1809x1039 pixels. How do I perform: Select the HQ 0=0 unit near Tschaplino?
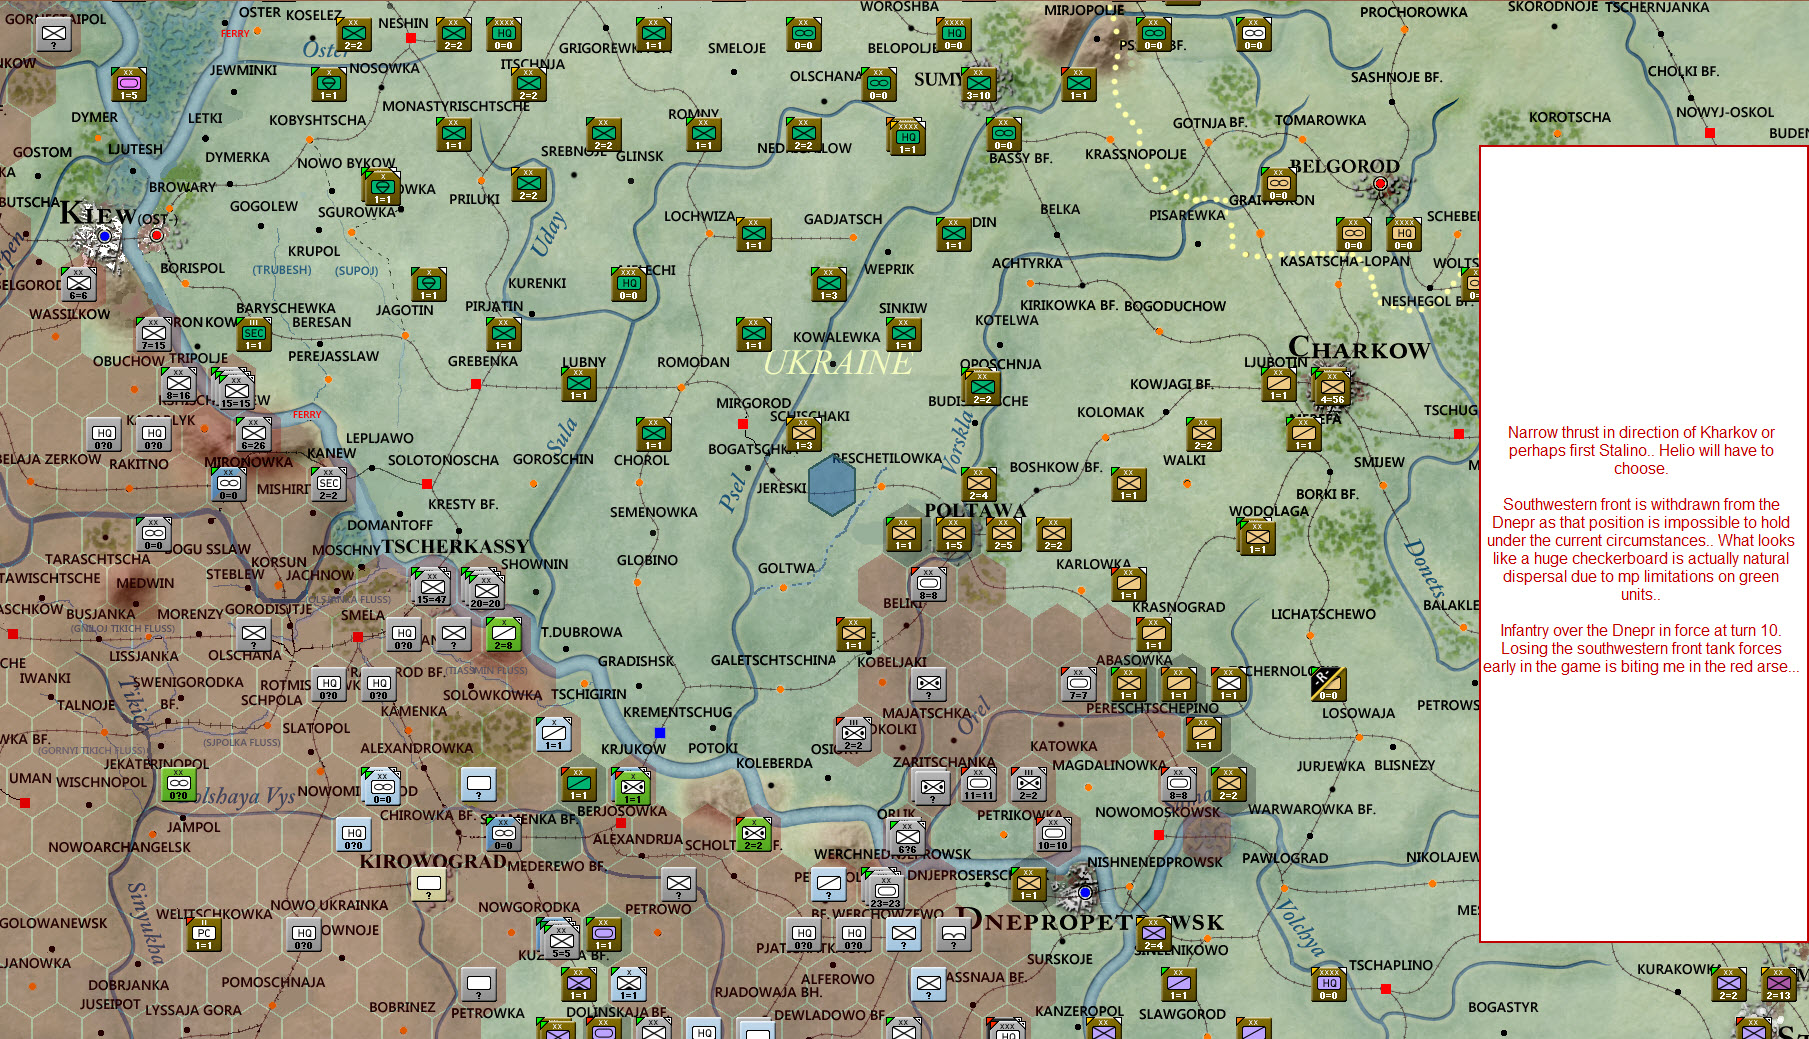pos(1329,984)
